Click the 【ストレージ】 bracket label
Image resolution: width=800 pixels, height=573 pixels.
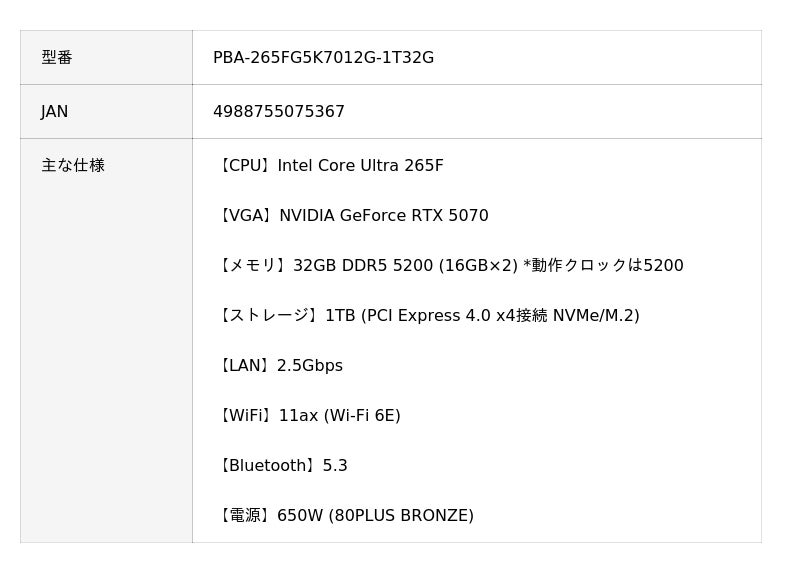[268, 316]
